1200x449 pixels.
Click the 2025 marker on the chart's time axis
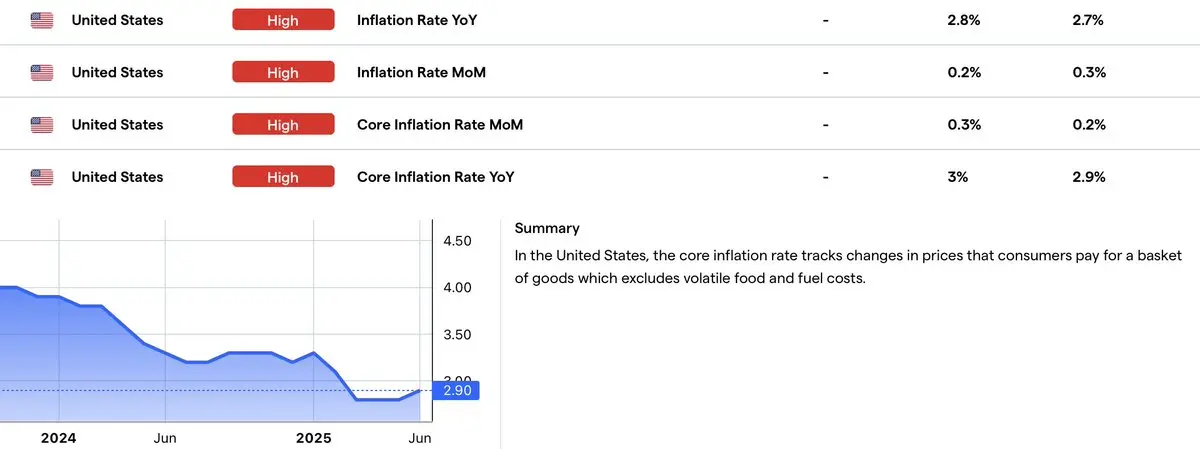(314, 438)
